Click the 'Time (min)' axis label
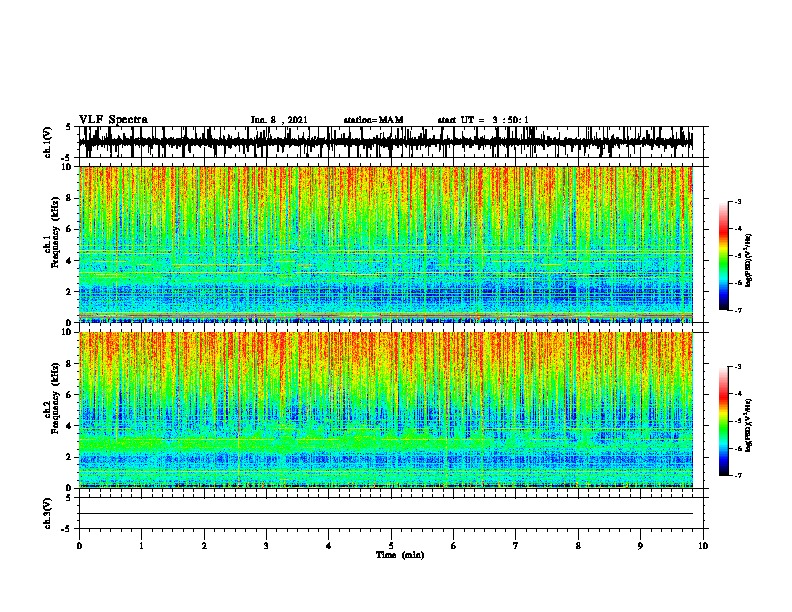792x612 pixels. (400, 555)
